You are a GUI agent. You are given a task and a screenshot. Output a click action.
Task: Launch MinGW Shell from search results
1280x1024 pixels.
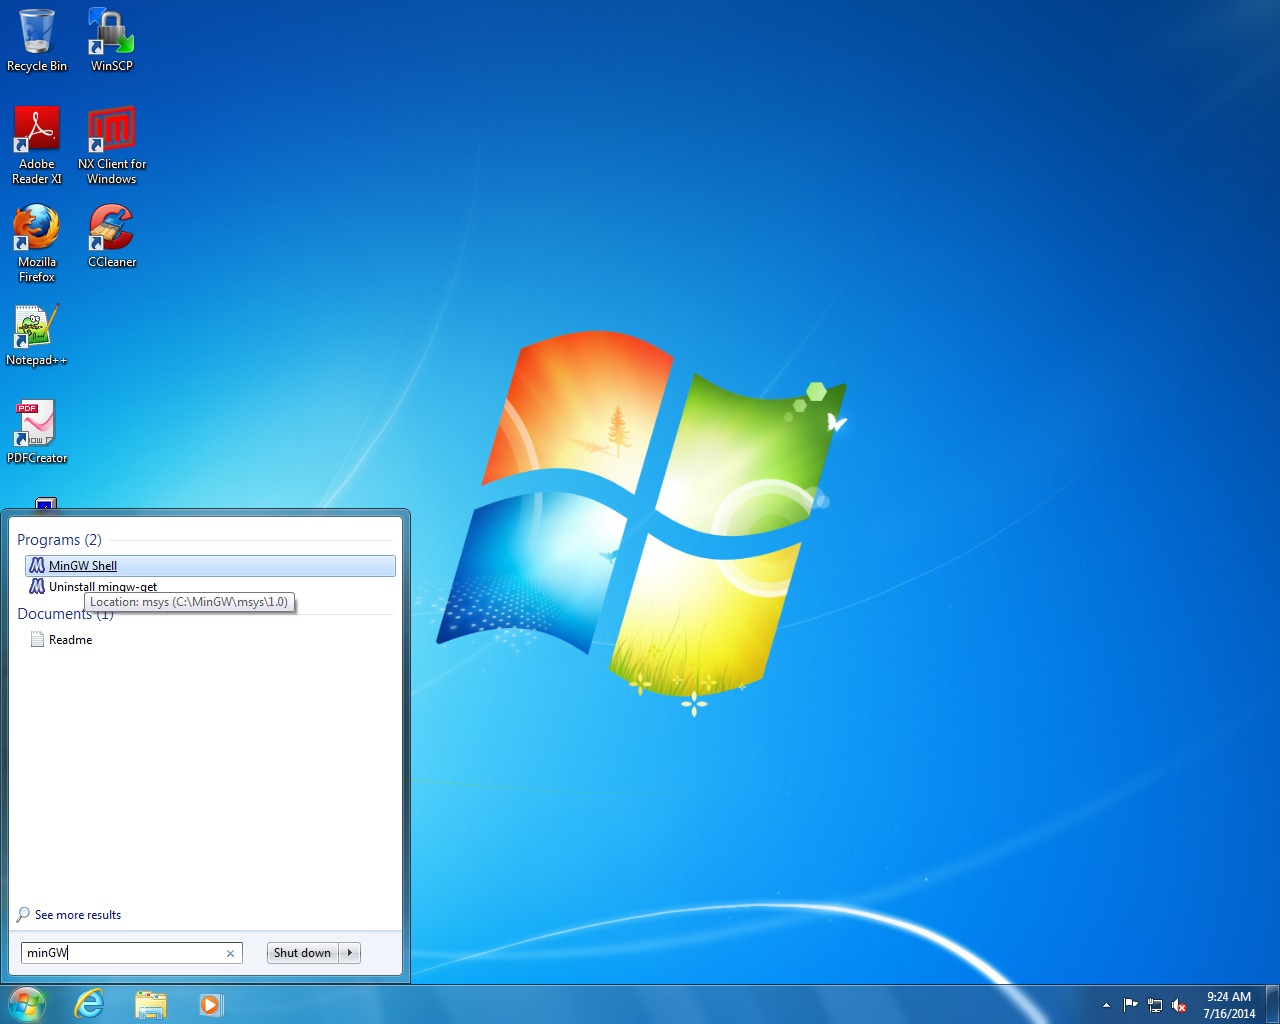point(83,565)
